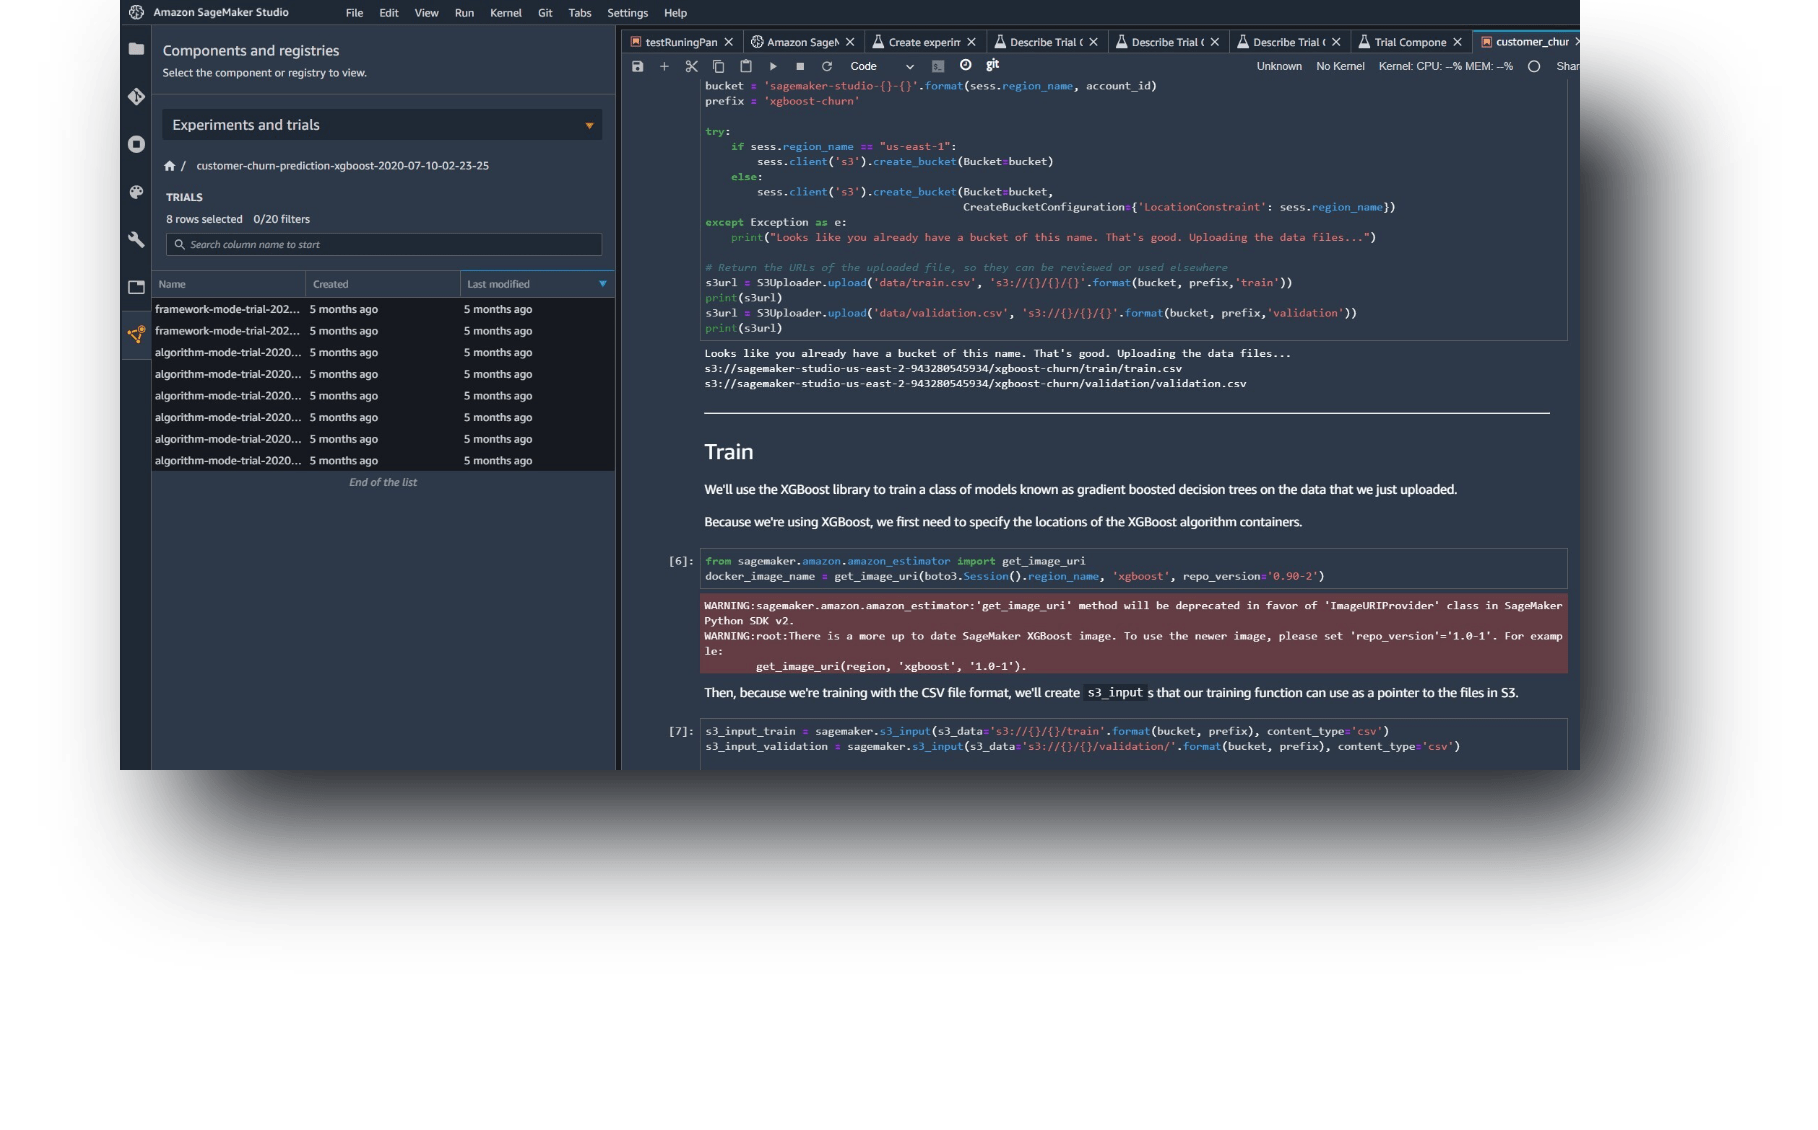1818x1130 pixels.
Task: Select code cell number 6
Action: tap(1134, 568)
